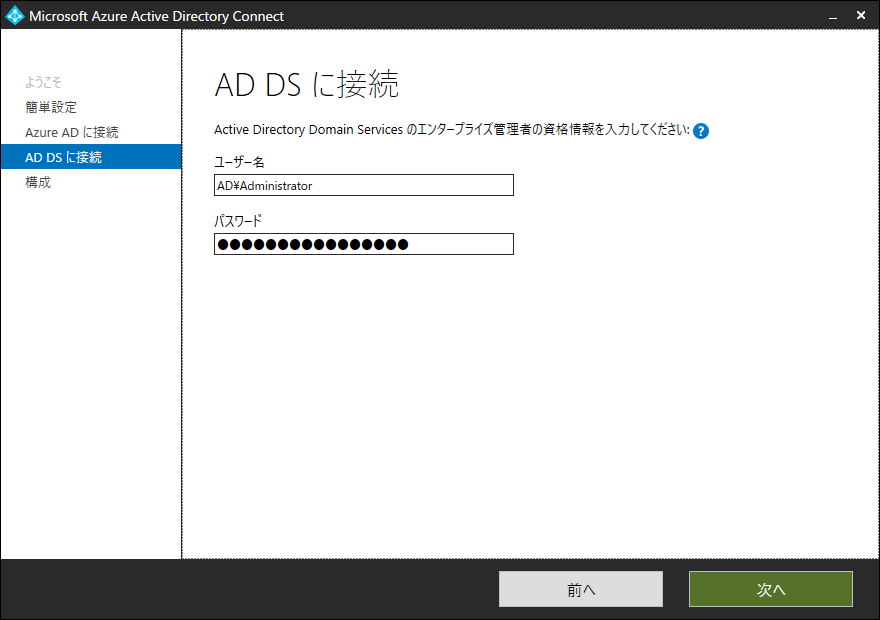Click the 前へ button
The image size is (880, 620).
point(581,589)
